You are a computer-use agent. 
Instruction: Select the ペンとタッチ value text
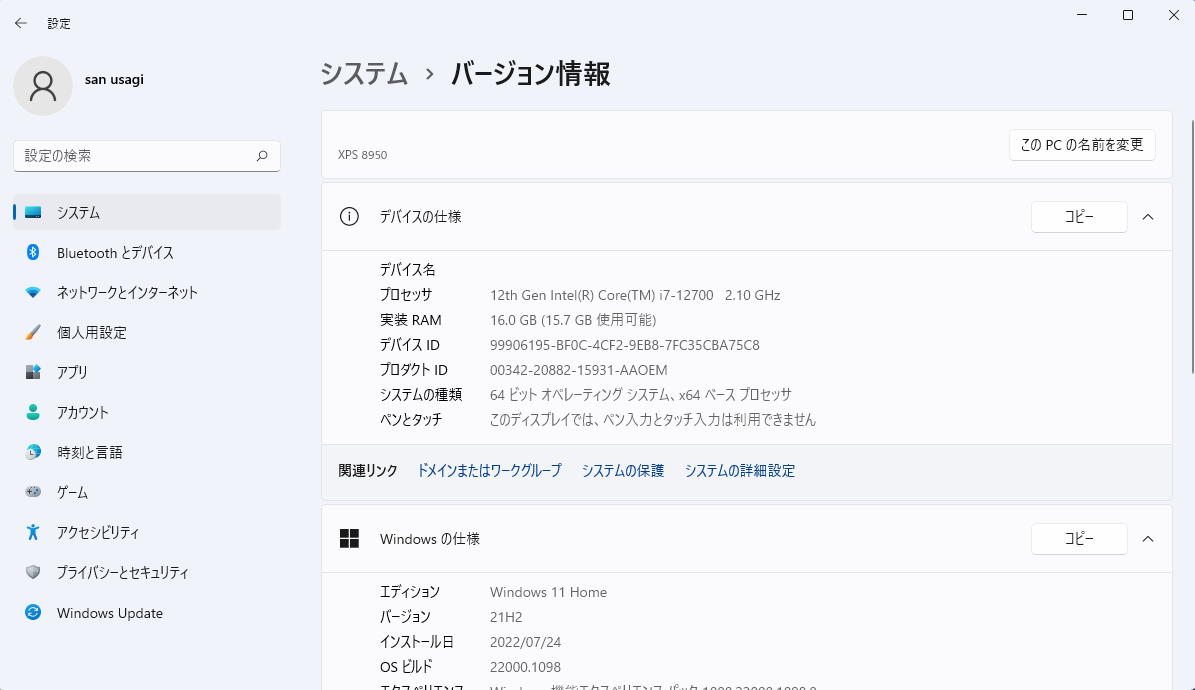[652, 420]
